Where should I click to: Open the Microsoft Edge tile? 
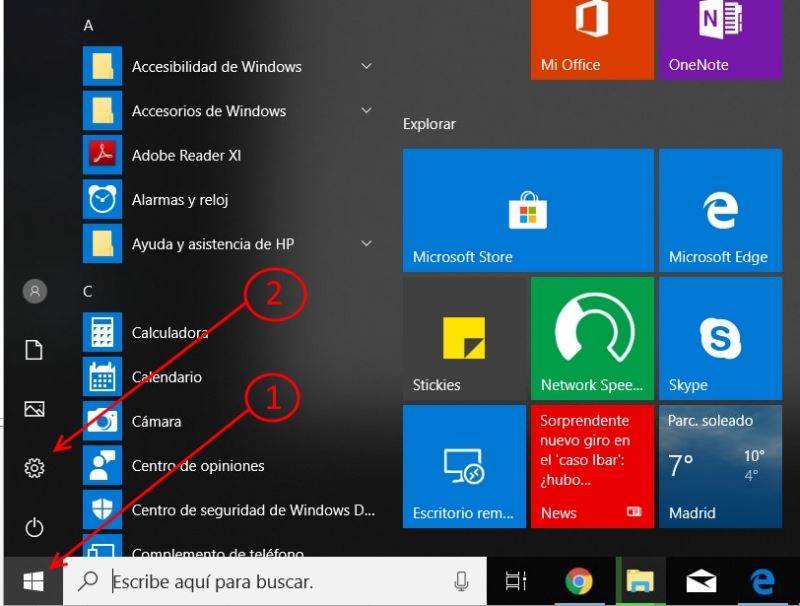(x=720, y=210)
